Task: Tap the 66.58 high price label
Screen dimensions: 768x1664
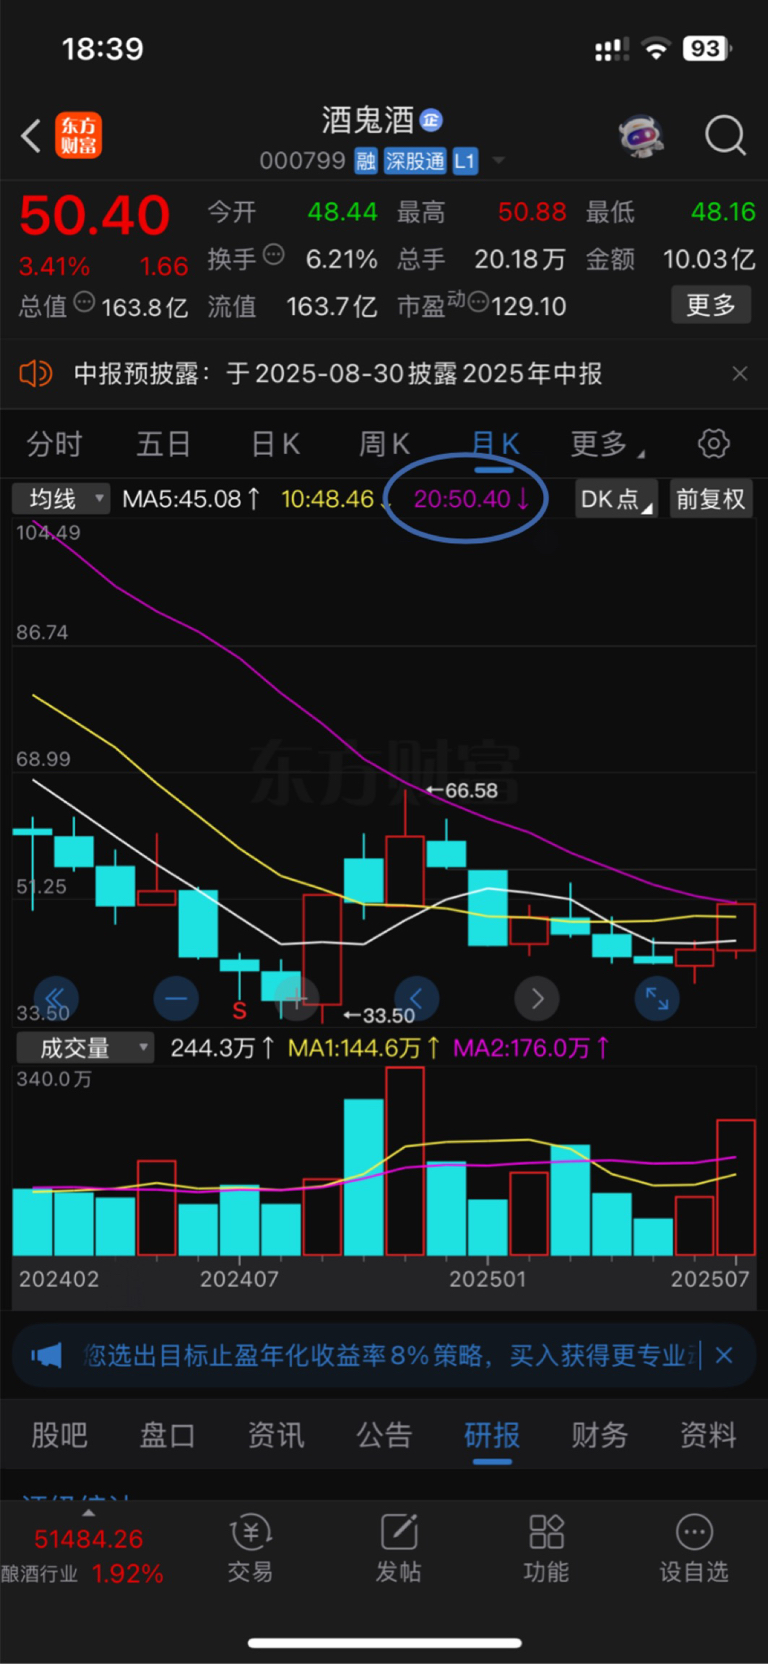Action: tap(463, 790)
